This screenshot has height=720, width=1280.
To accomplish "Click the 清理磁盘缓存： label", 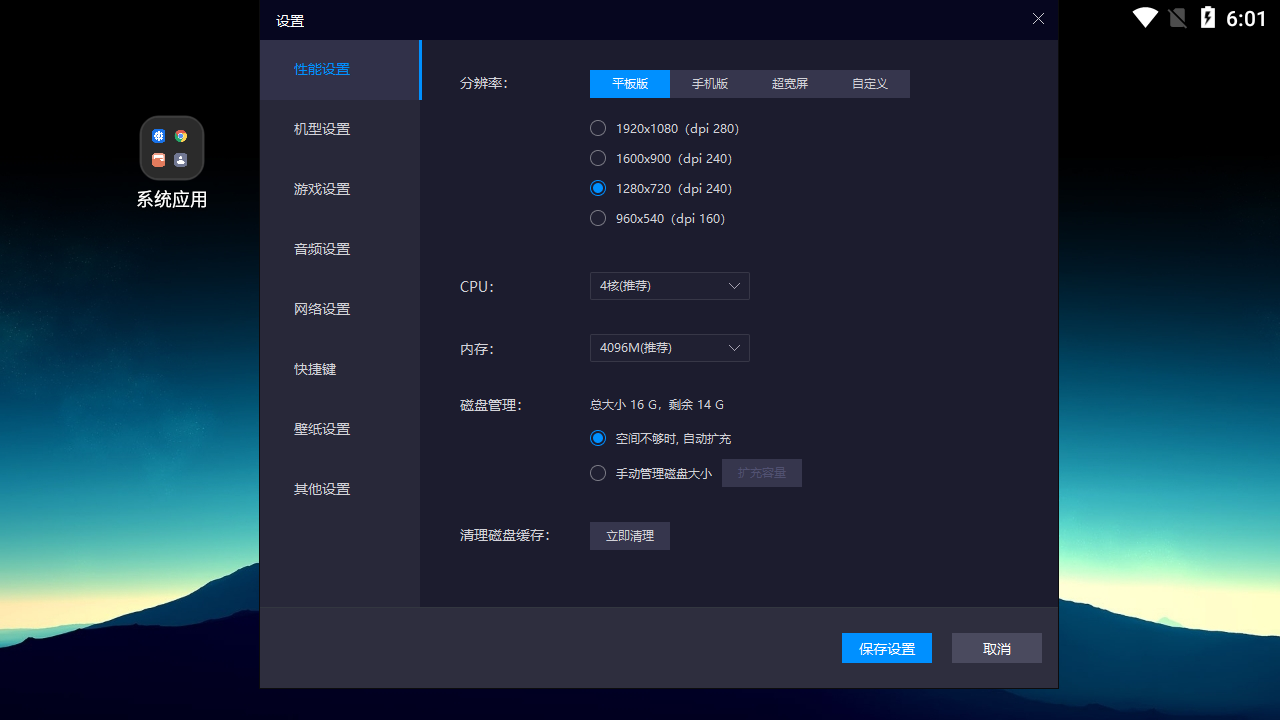I will tap(505, 535).
